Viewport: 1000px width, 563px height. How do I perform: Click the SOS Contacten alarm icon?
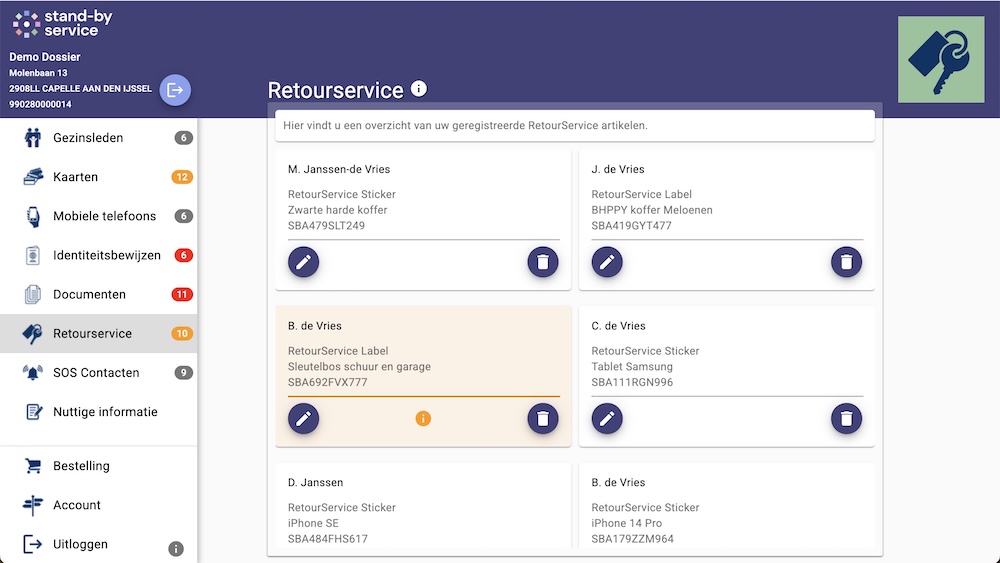pos(33,372)
